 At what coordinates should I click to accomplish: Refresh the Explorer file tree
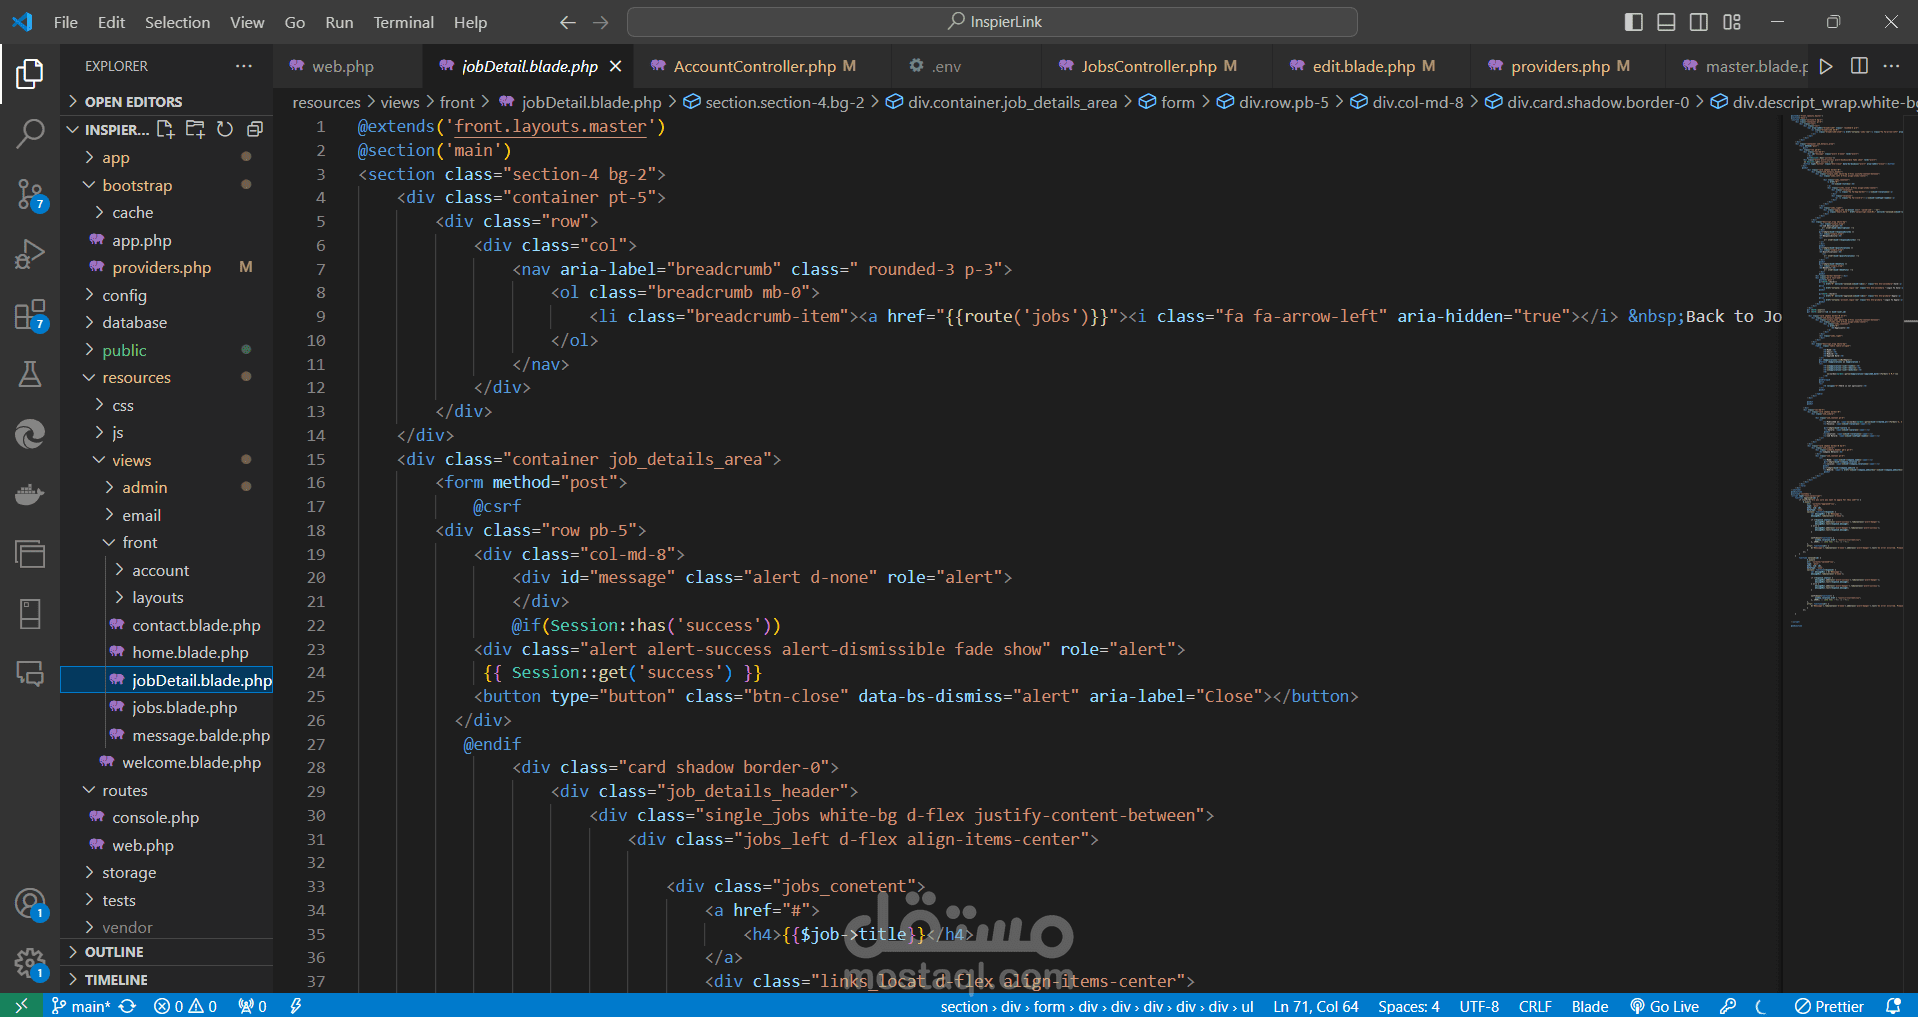coord(225,129)
